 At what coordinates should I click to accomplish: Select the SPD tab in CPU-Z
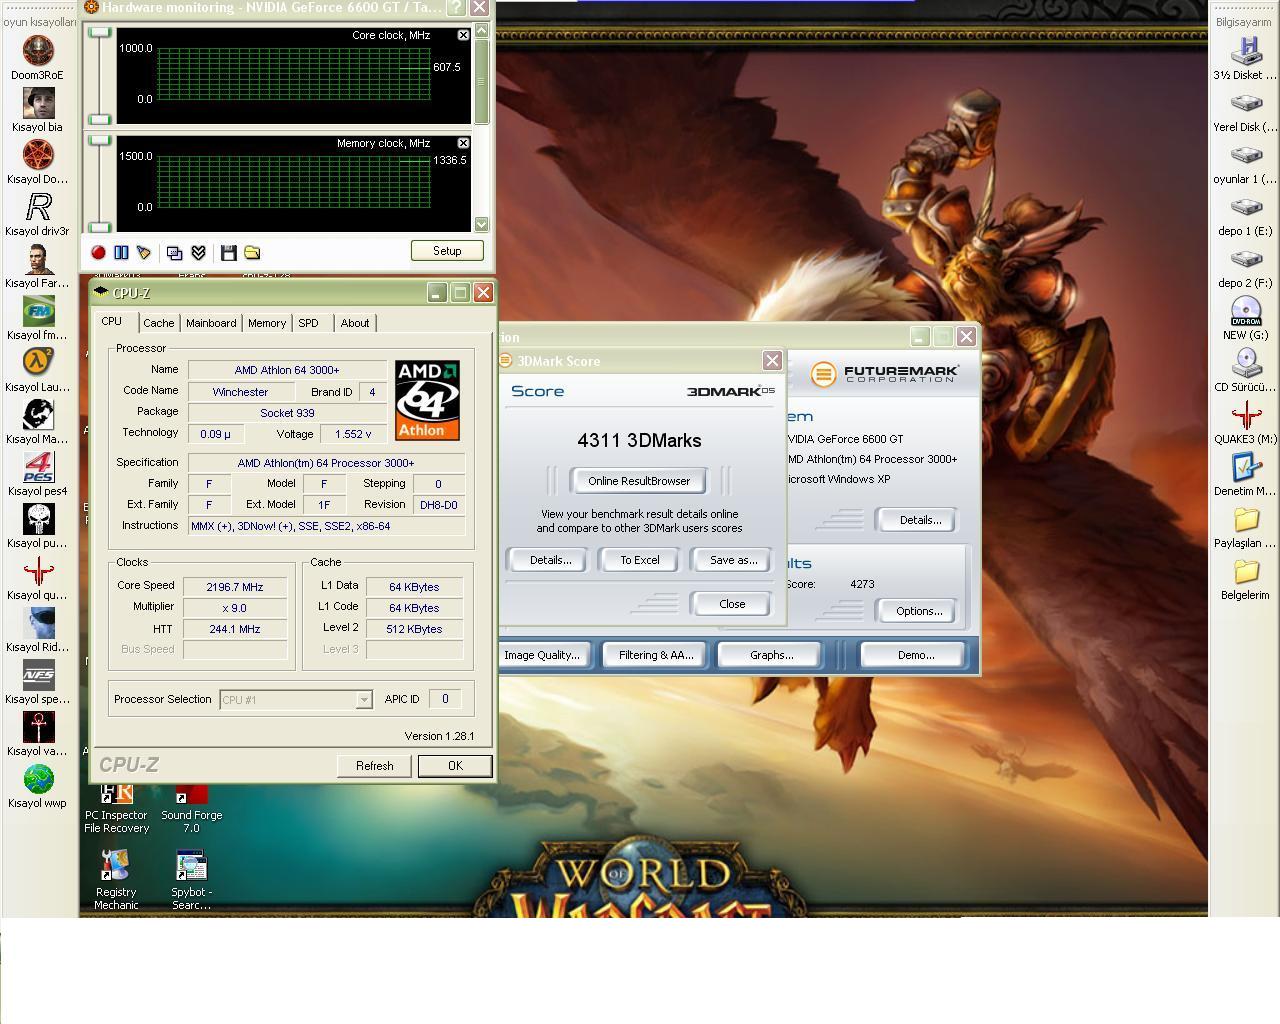click(308, 323)
